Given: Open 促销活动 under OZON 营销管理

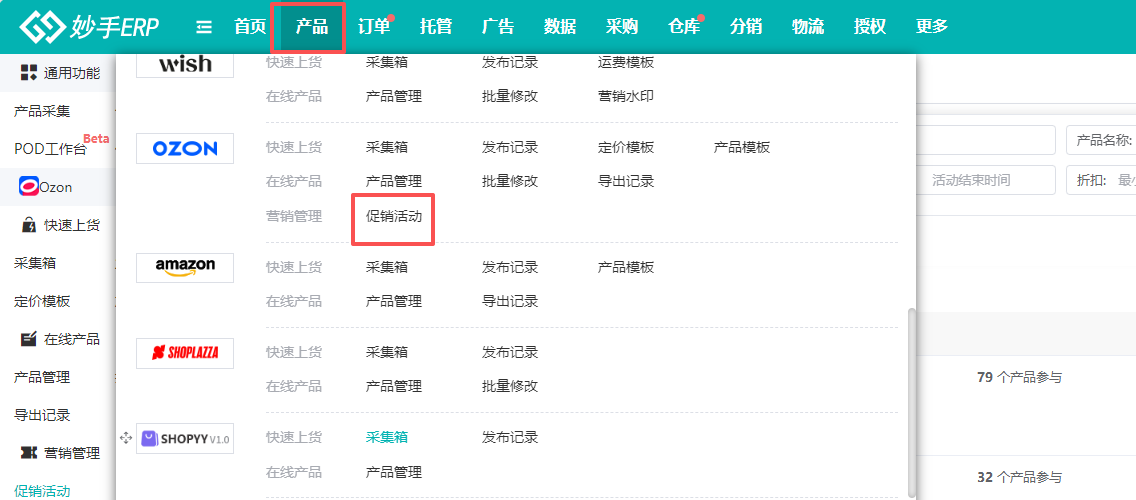Looking at the screenshot, I should (x=394, y=215).
